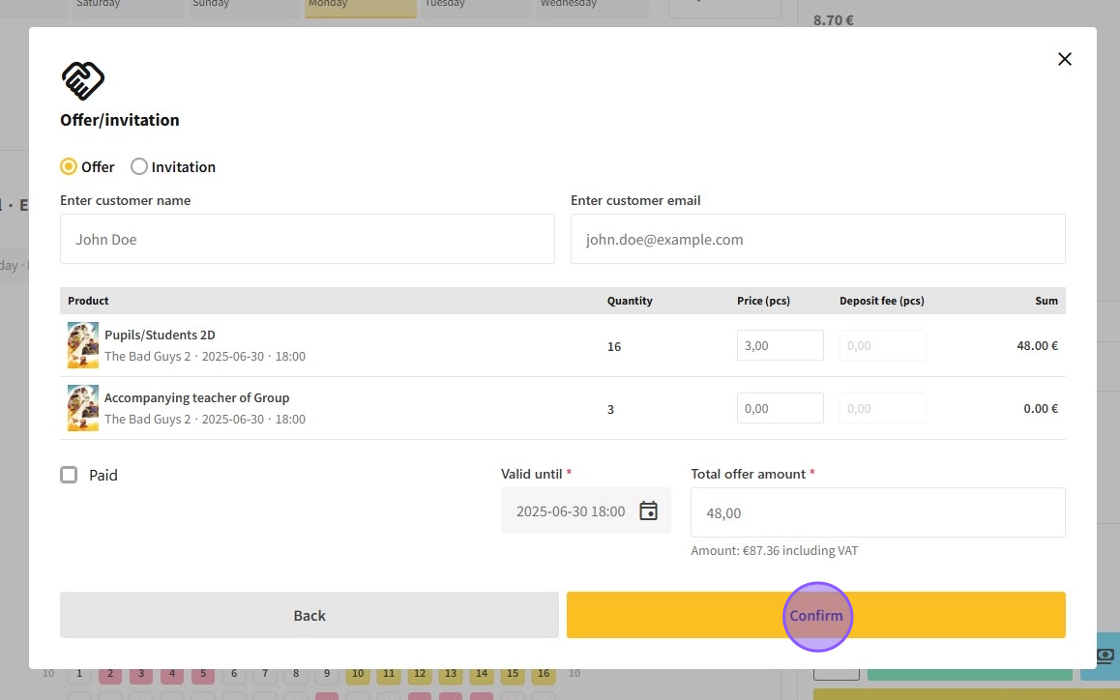Click deposit fee for Pupils/Students 2D
This screenshot has height=700, width=1120.
pos(882,345)
